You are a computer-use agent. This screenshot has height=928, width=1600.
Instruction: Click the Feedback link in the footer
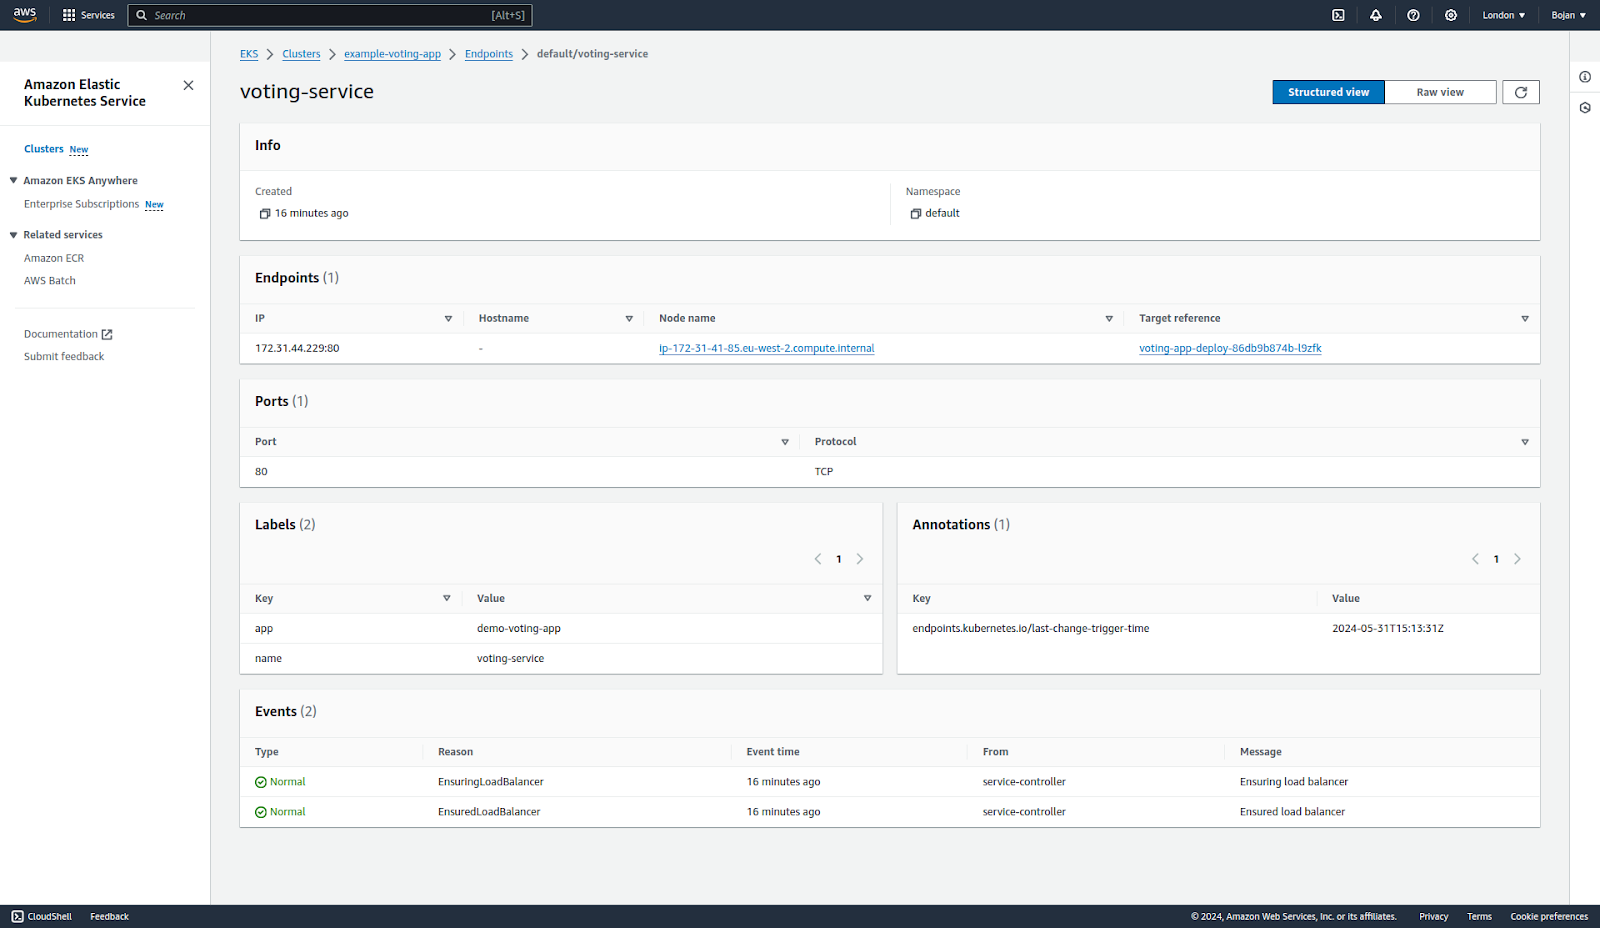109,916
